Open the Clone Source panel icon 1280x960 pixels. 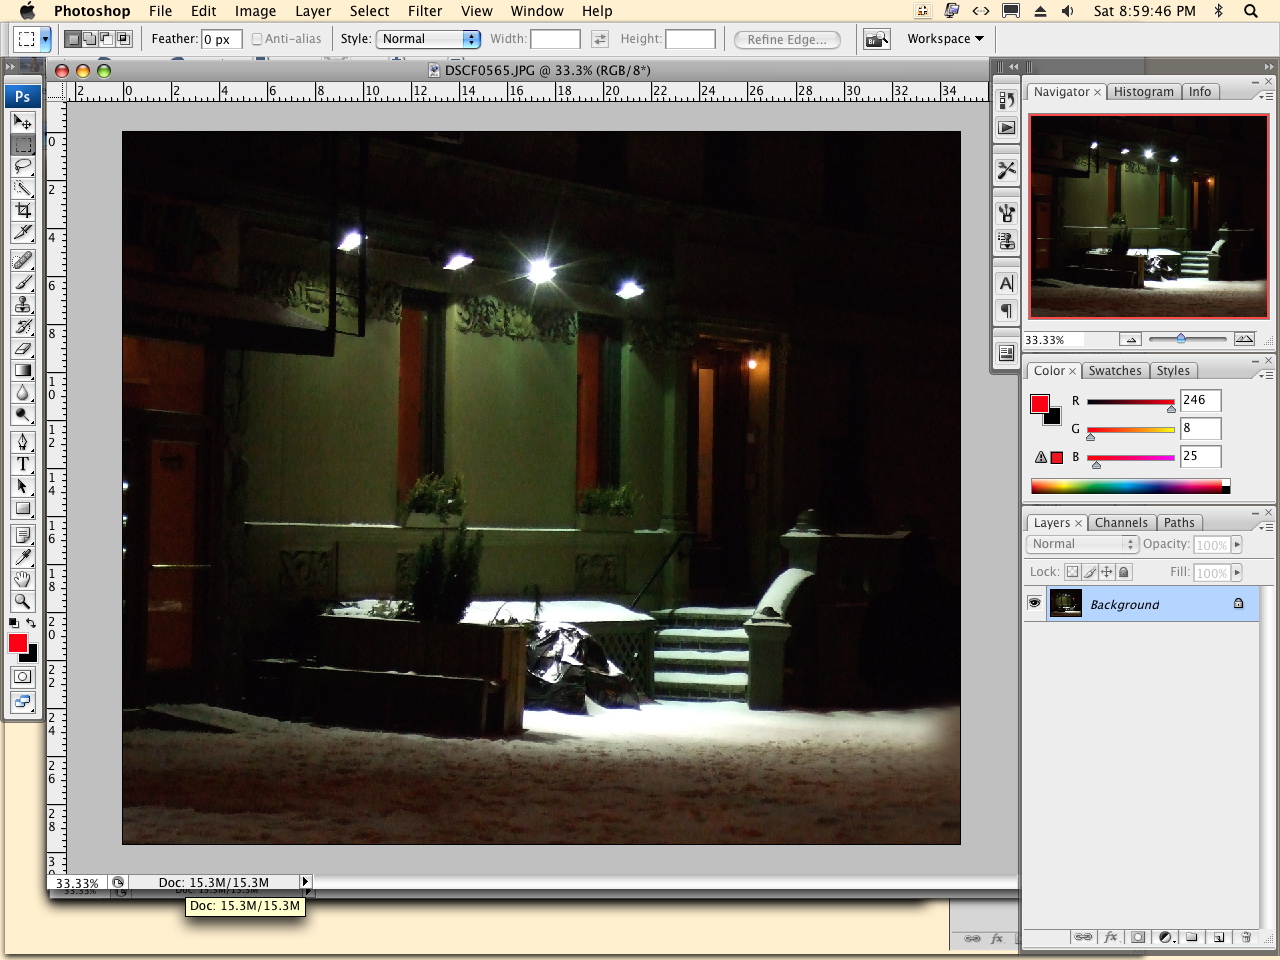click(1007, 241)
